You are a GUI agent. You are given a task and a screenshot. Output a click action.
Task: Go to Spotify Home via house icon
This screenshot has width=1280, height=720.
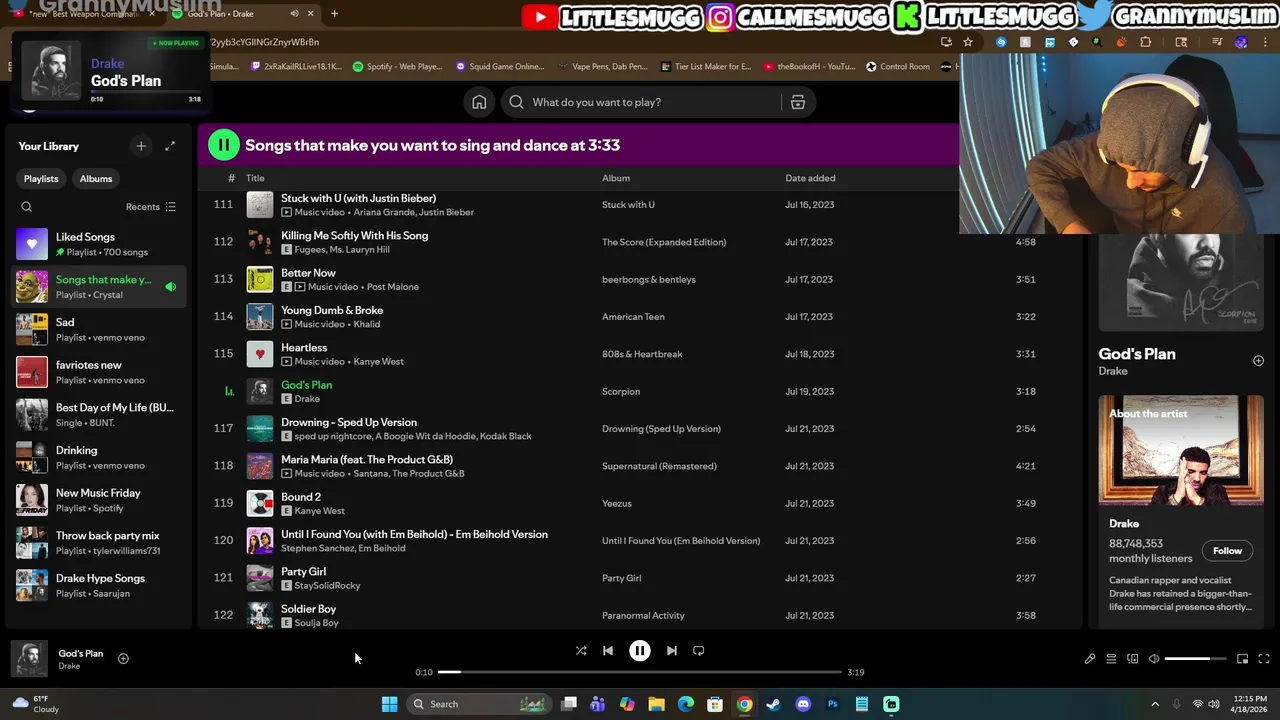click(479, 102)
